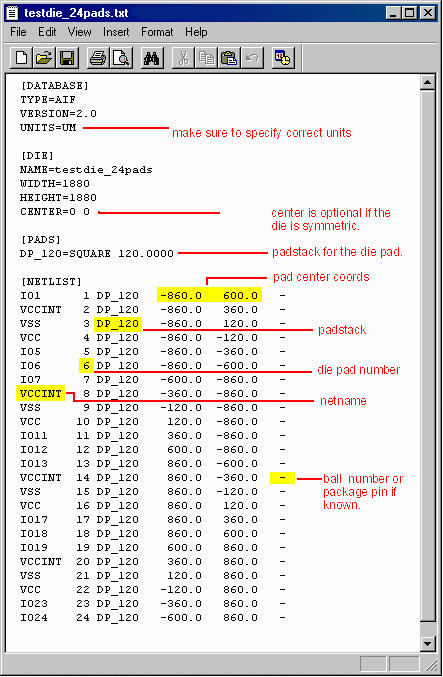Print the document with the printer icon

(98, 57)
